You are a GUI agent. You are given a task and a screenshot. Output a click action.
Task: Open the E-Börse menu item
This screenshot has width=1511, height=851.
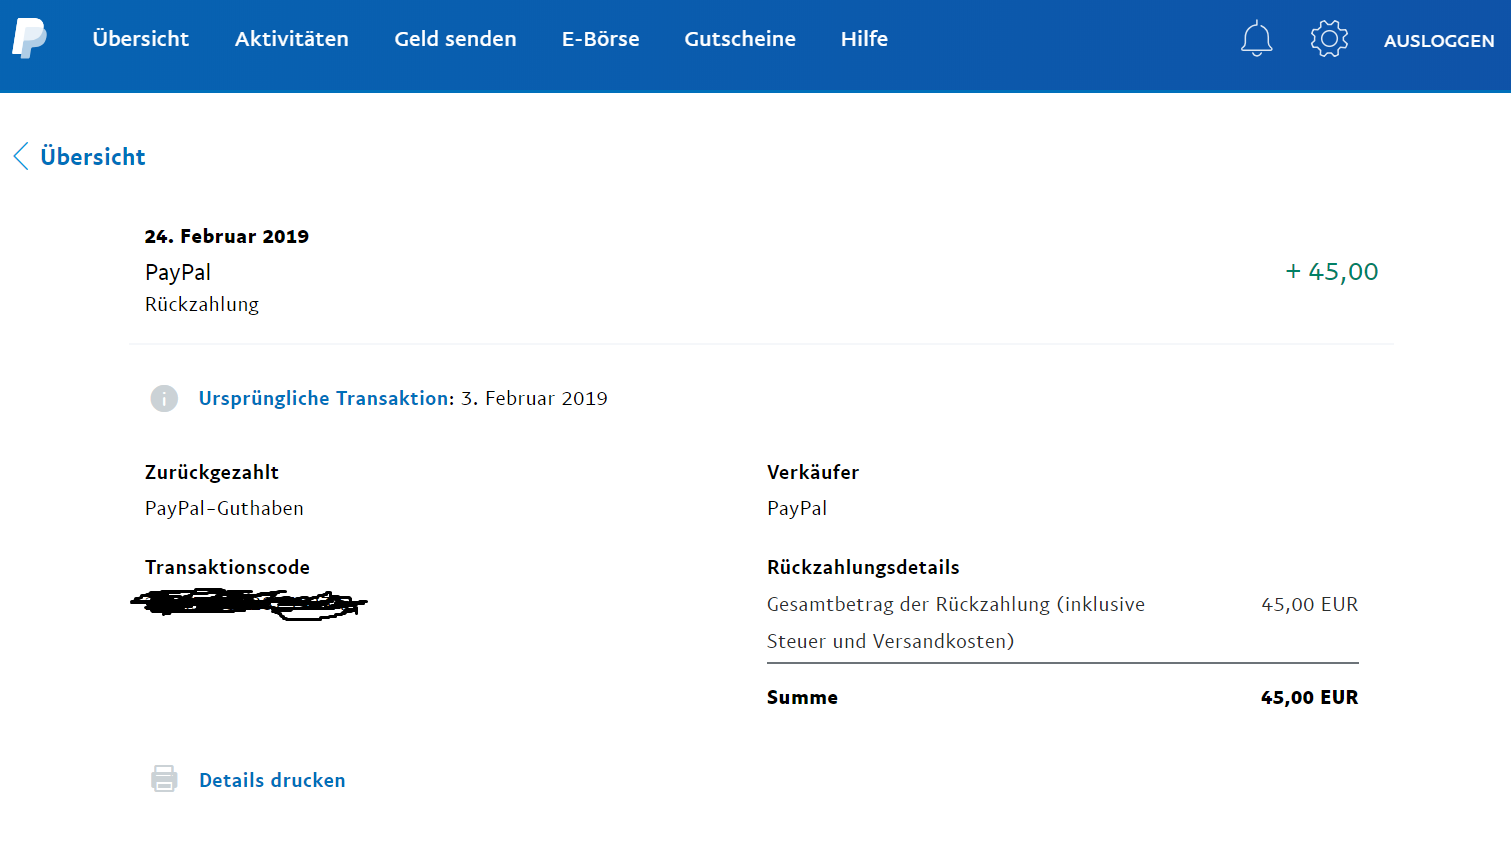point(600,39)
